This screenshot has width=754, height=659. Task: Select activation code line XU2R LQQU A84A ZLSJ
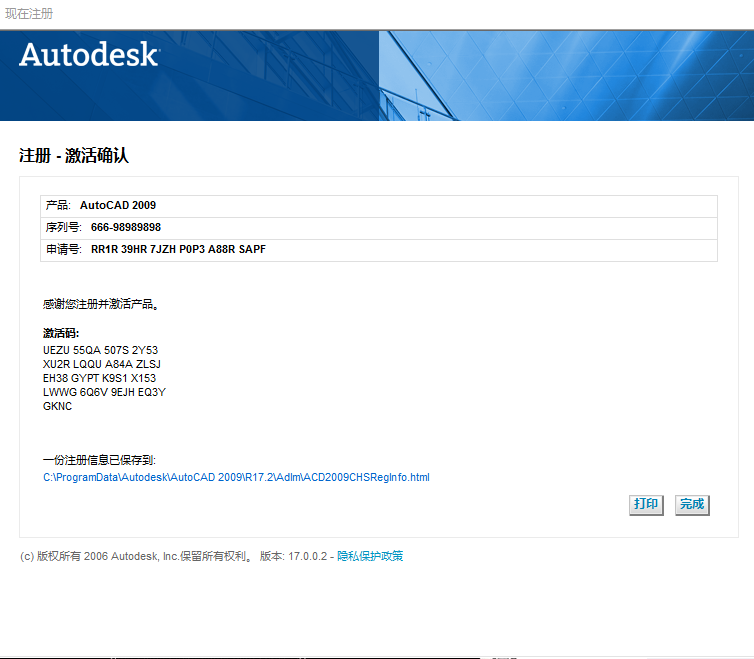[x=102, y=364]
